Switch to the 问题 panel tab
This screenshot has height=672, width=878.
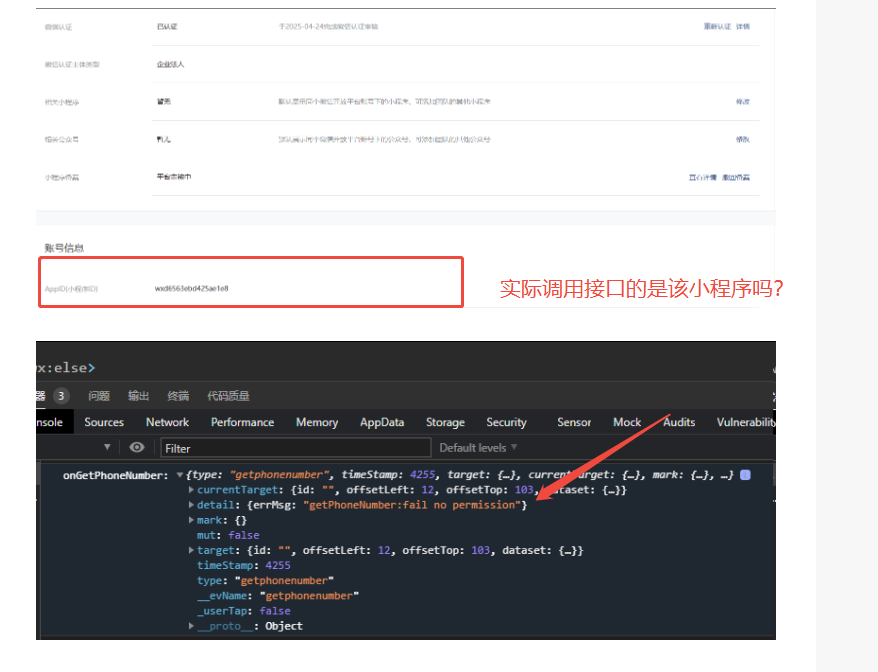(99, 396)
